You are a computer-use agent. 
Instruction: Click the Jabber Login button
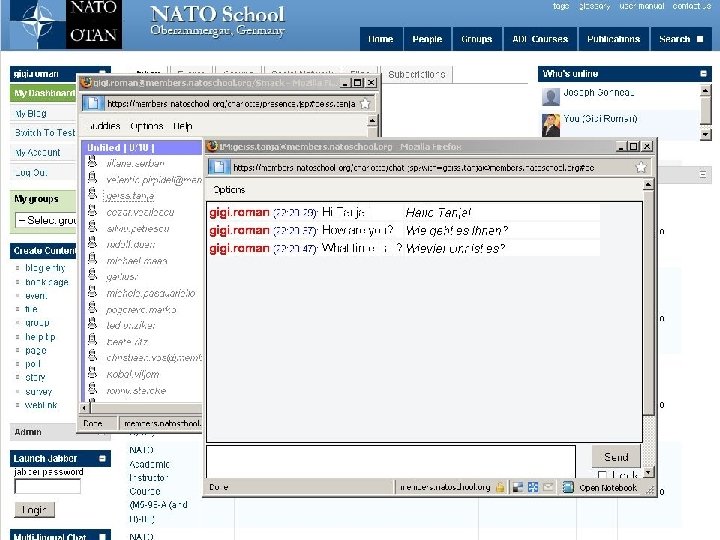pos(34,510)
